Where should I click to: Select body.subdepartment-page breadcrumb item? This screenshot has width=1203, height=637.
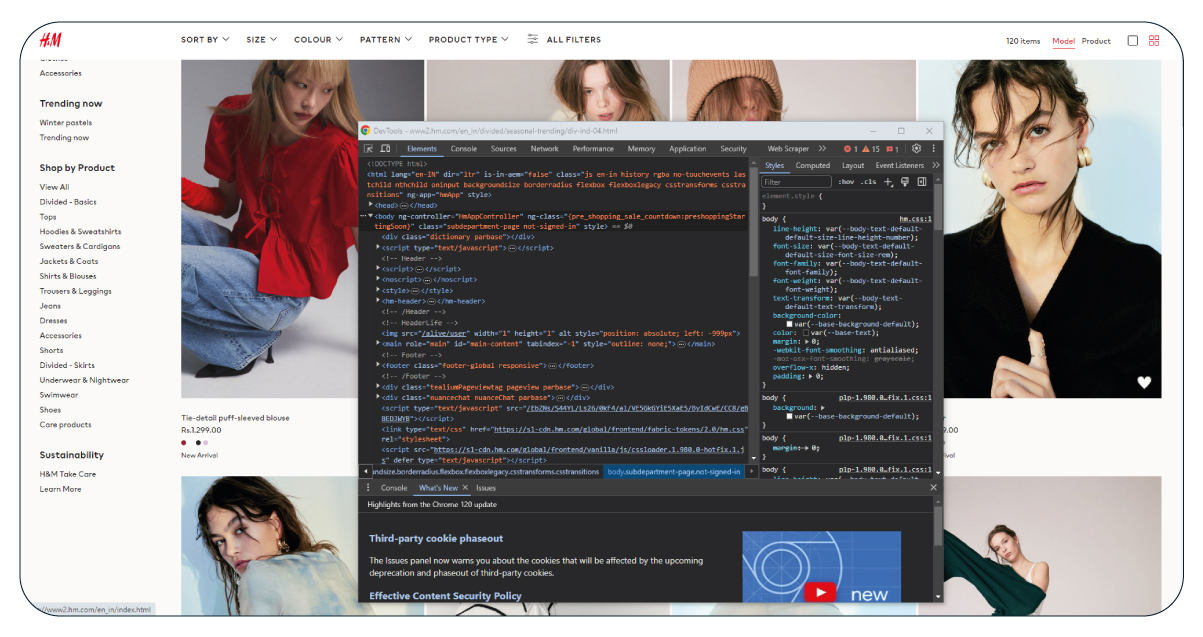point(674,471)
